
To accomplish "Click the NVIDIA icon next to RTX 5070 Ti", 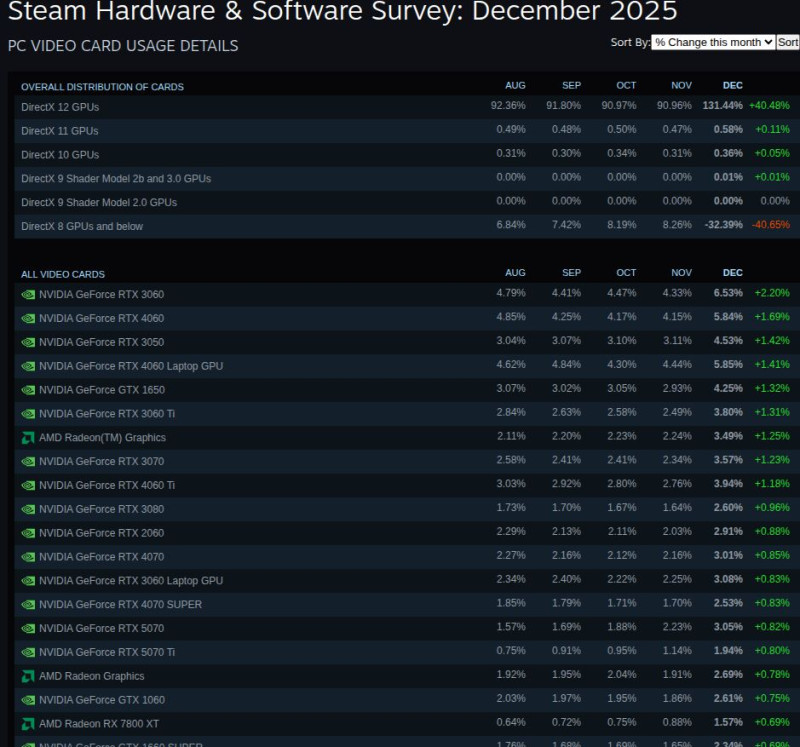I will [x=28, y=653].
